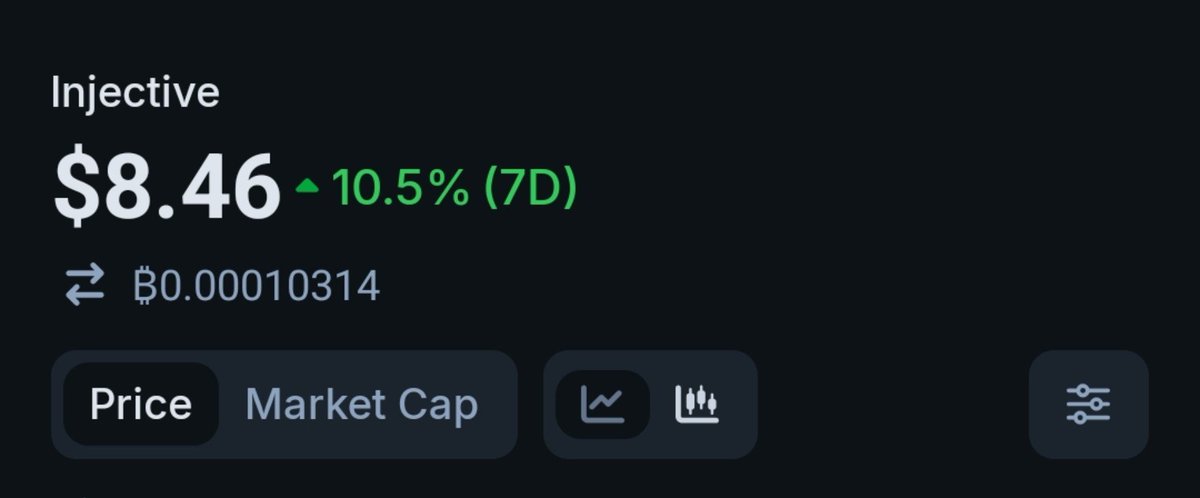This screenshot has width=1200, height=498.
Task: Click the dollar sign of price
Action: point(76,187)
